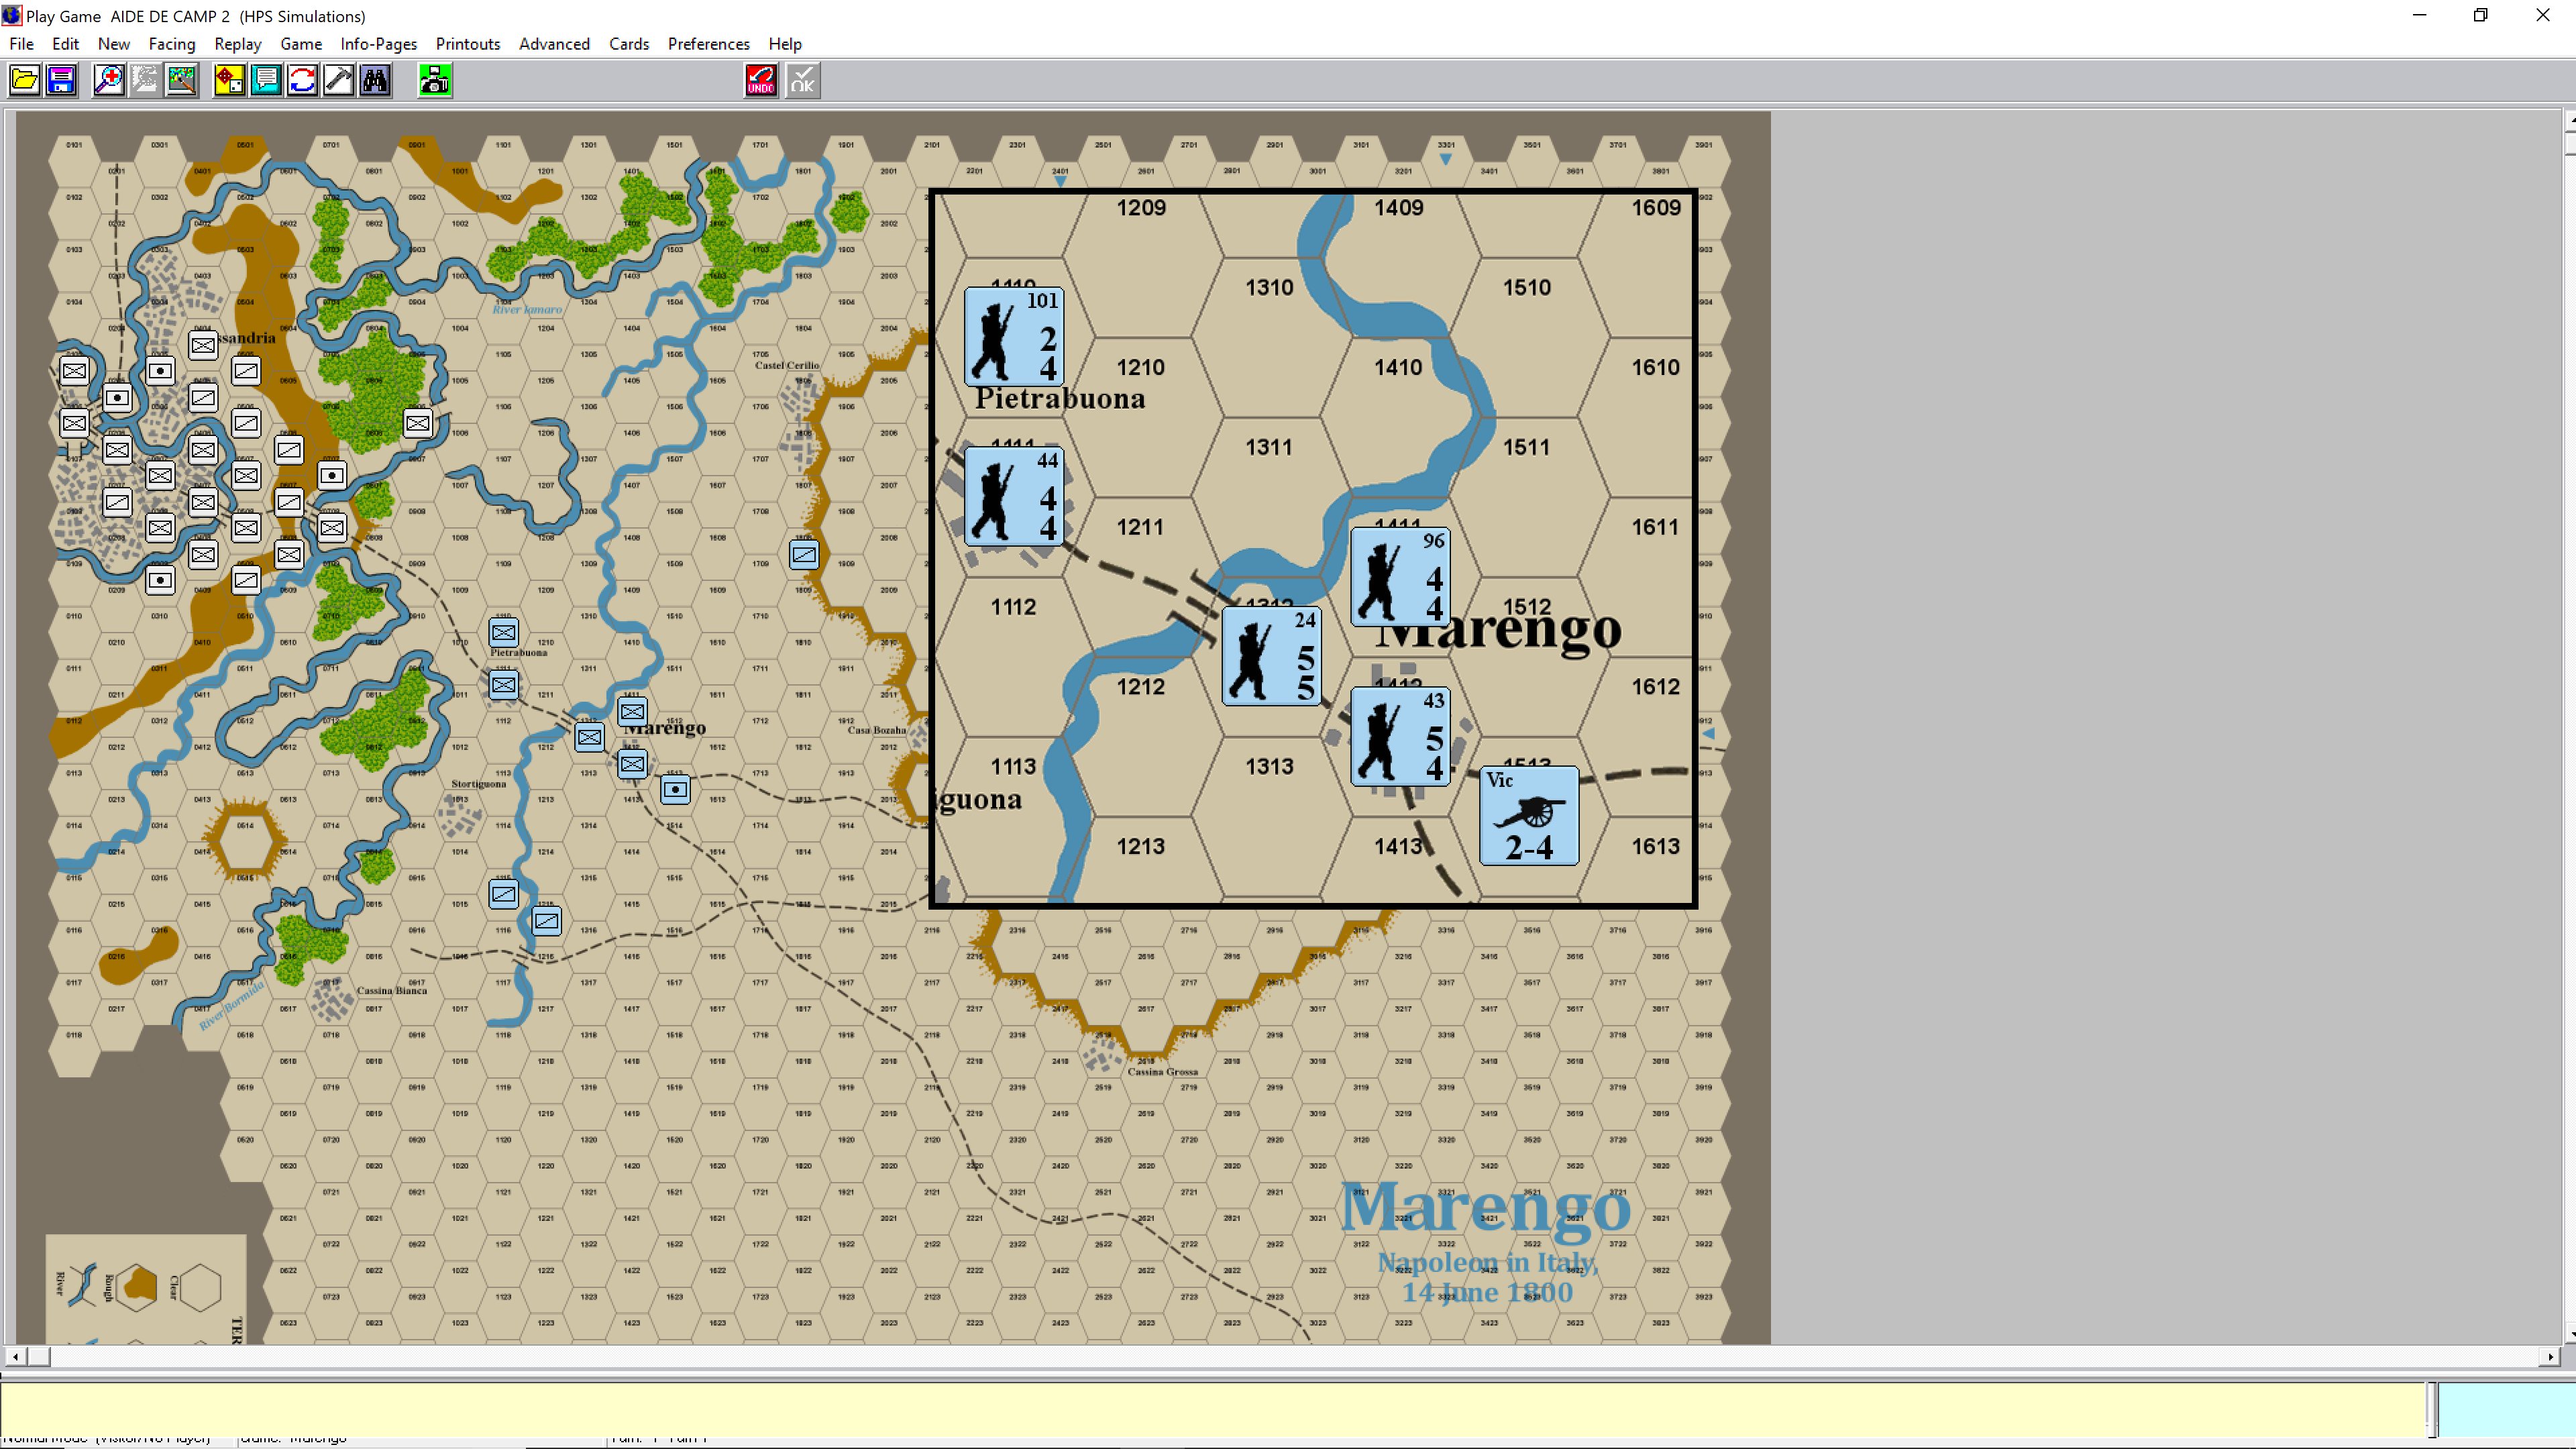Open the Info-Pages menu

point(378,44)
